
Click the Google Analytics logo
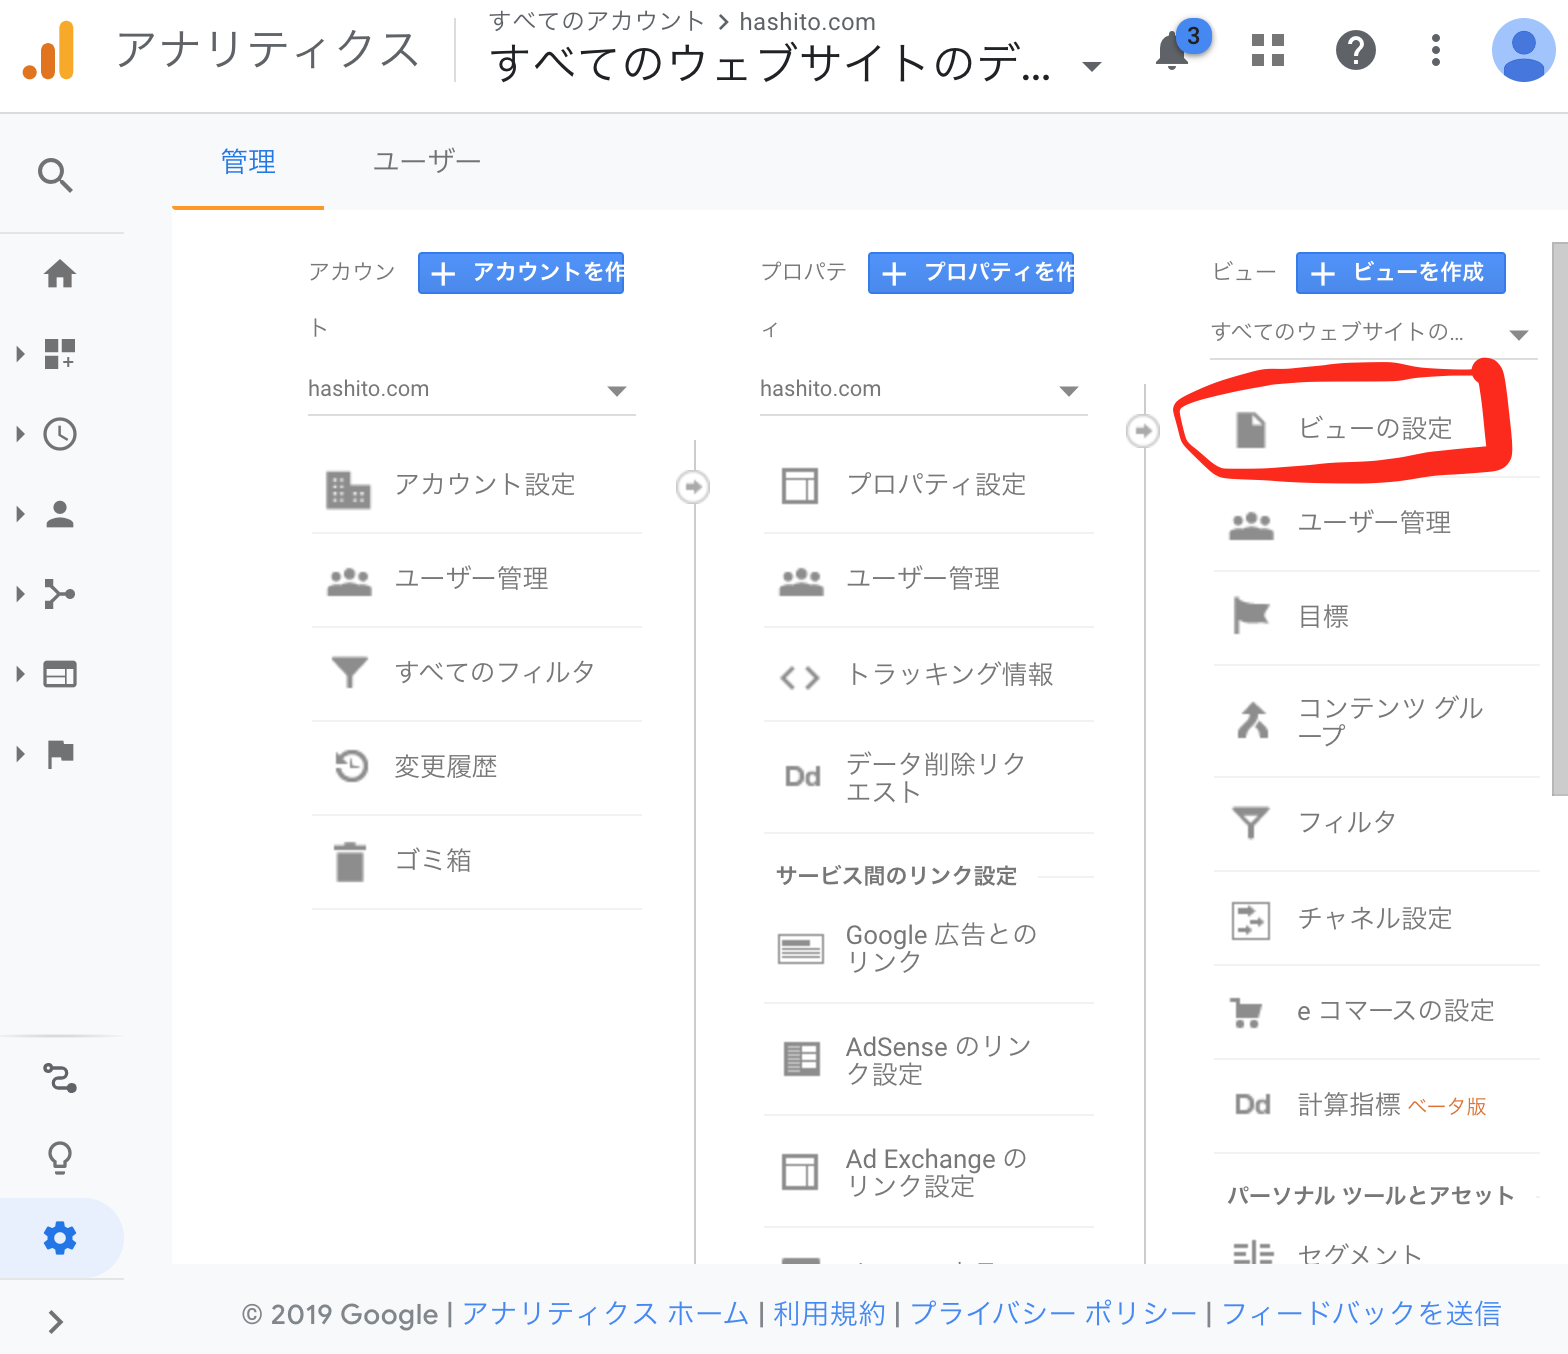(49, 50)
